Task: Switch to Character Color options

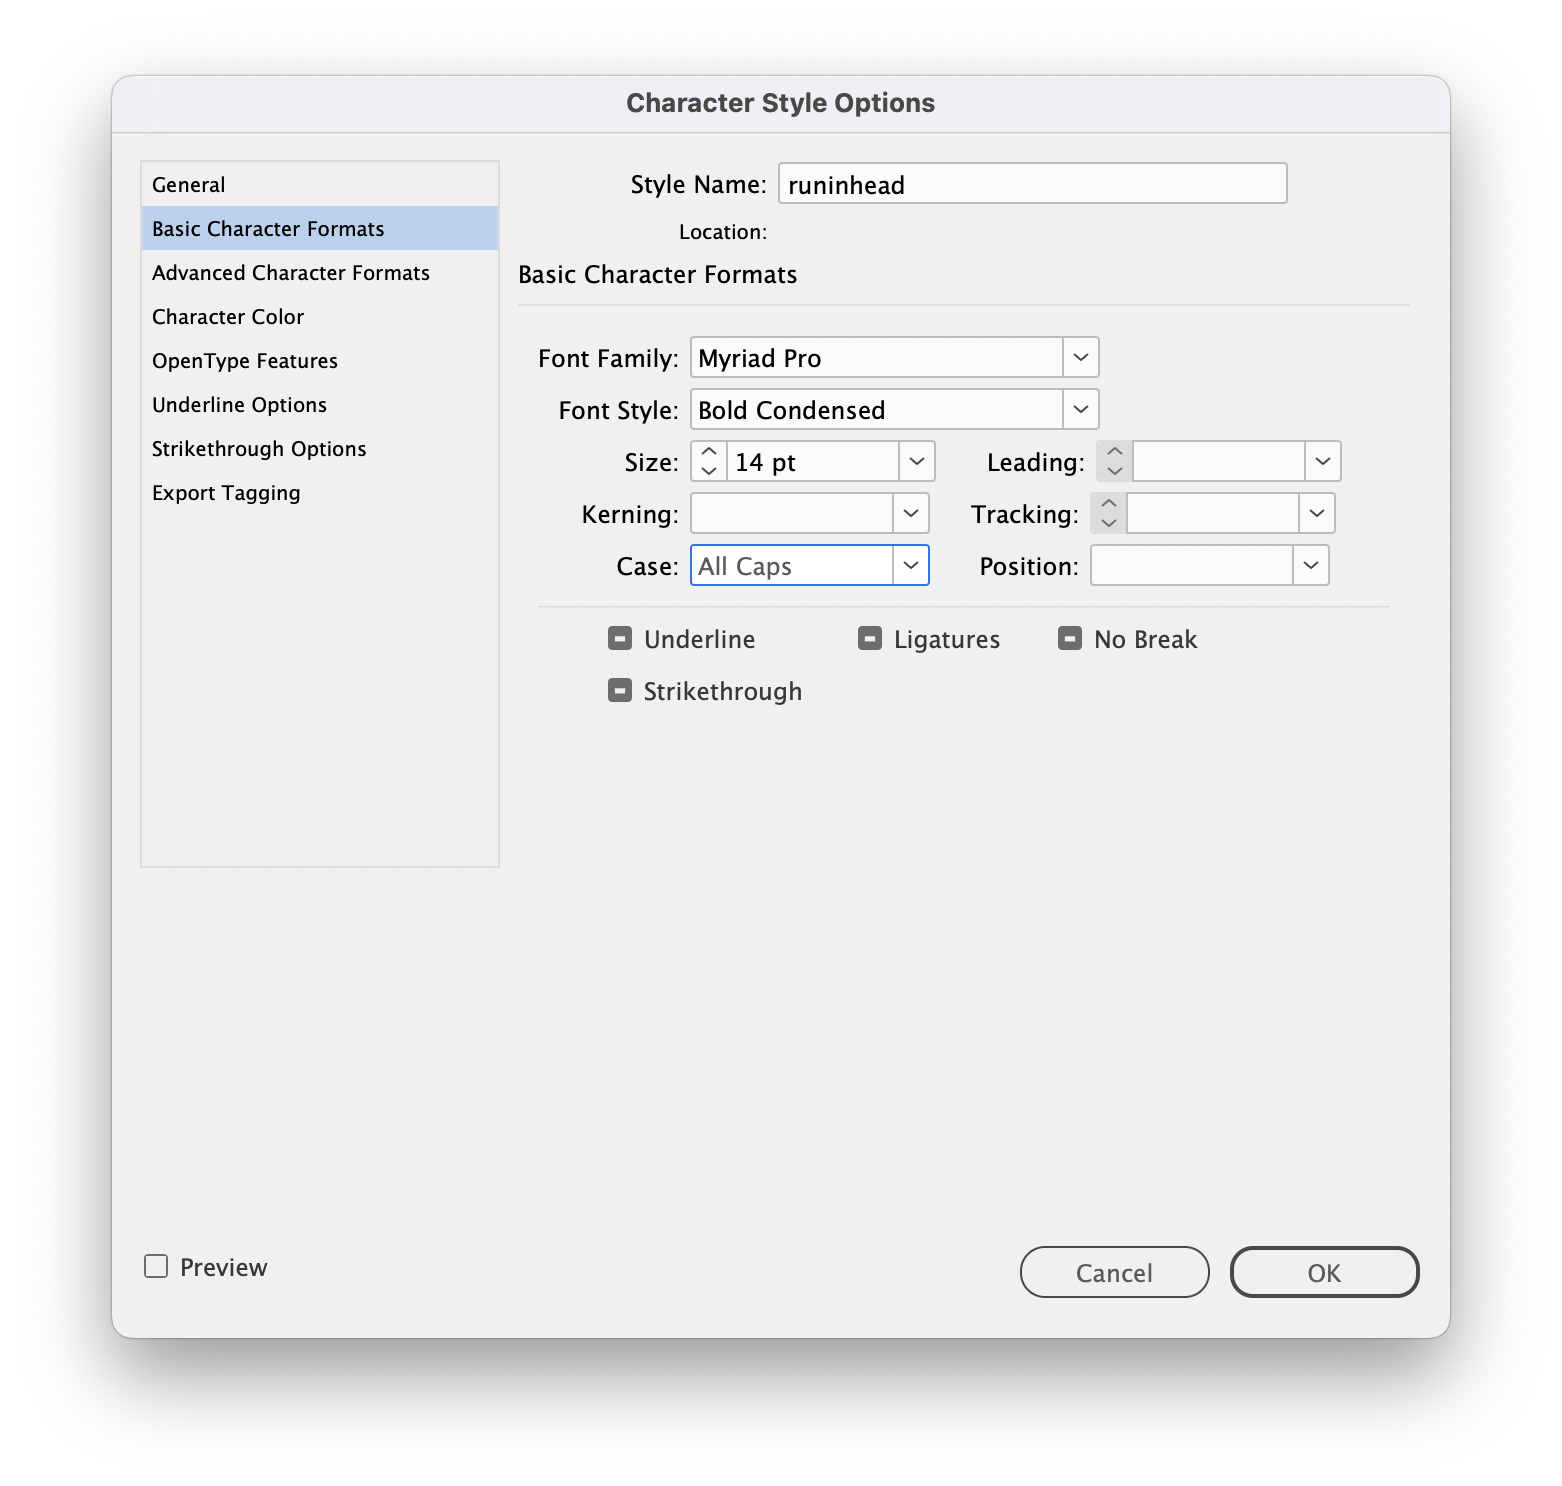Action: tap(228, 316)
